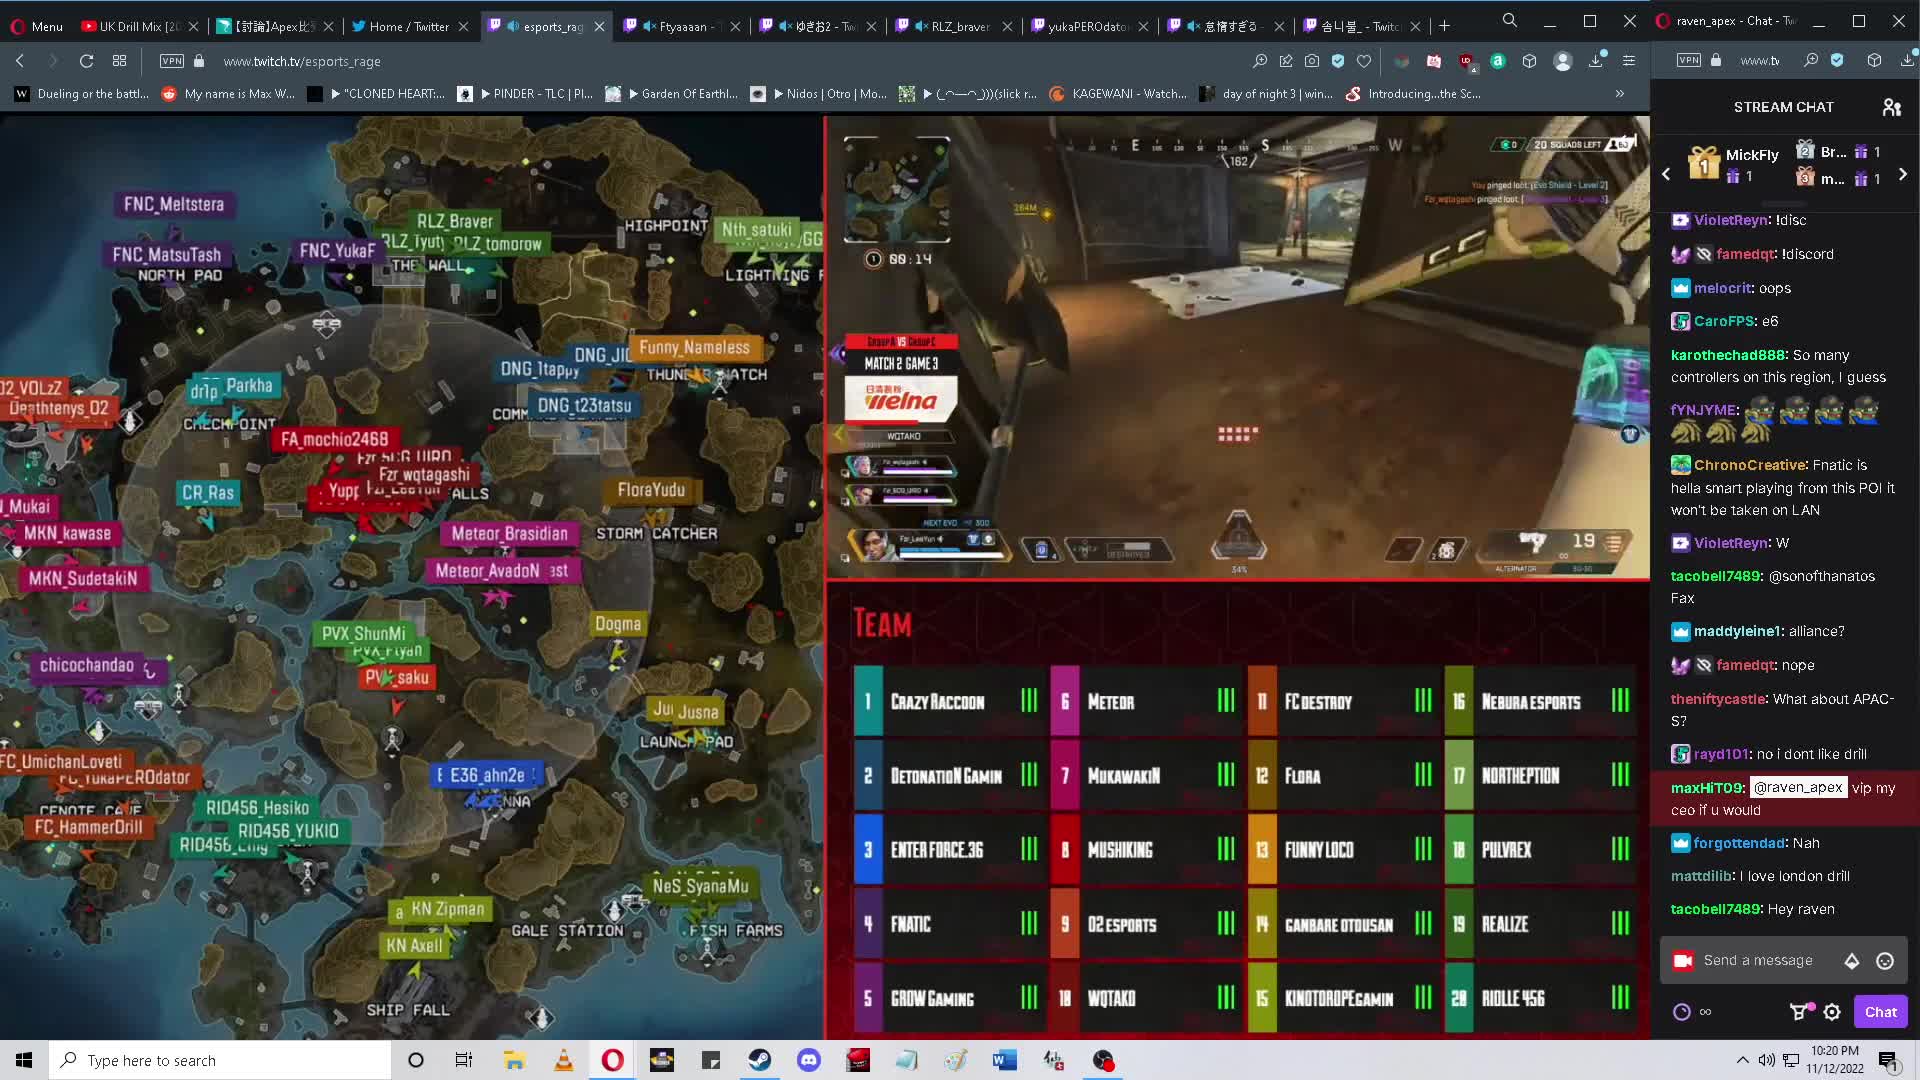Open the volume control in system tray
The width and height of the screenshot is (1920, 1080).
click(1767, 1060)
